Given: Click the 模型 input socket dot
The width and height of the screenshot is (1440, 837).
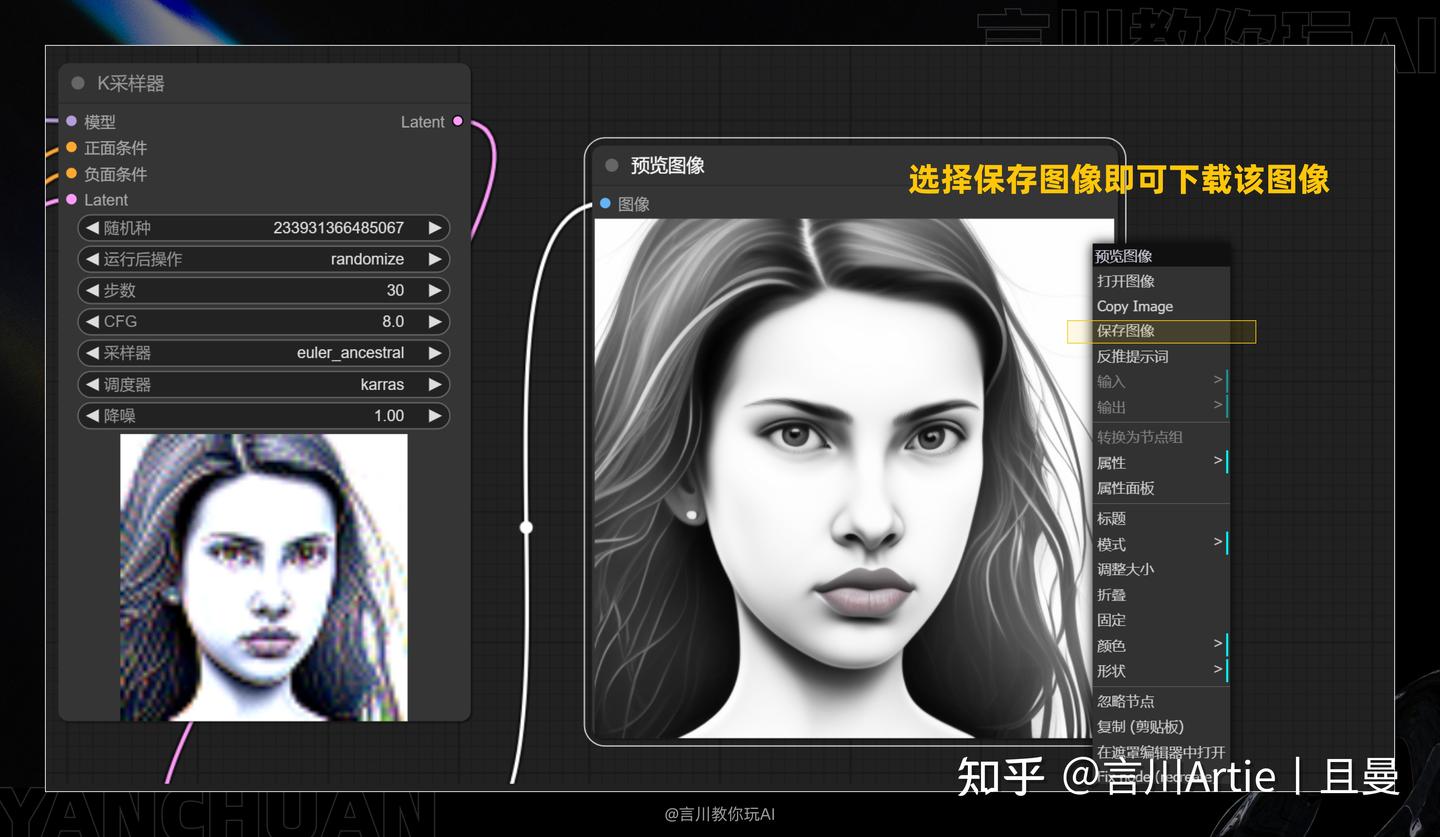Looking at the screenshot, I should click(71, 121).
